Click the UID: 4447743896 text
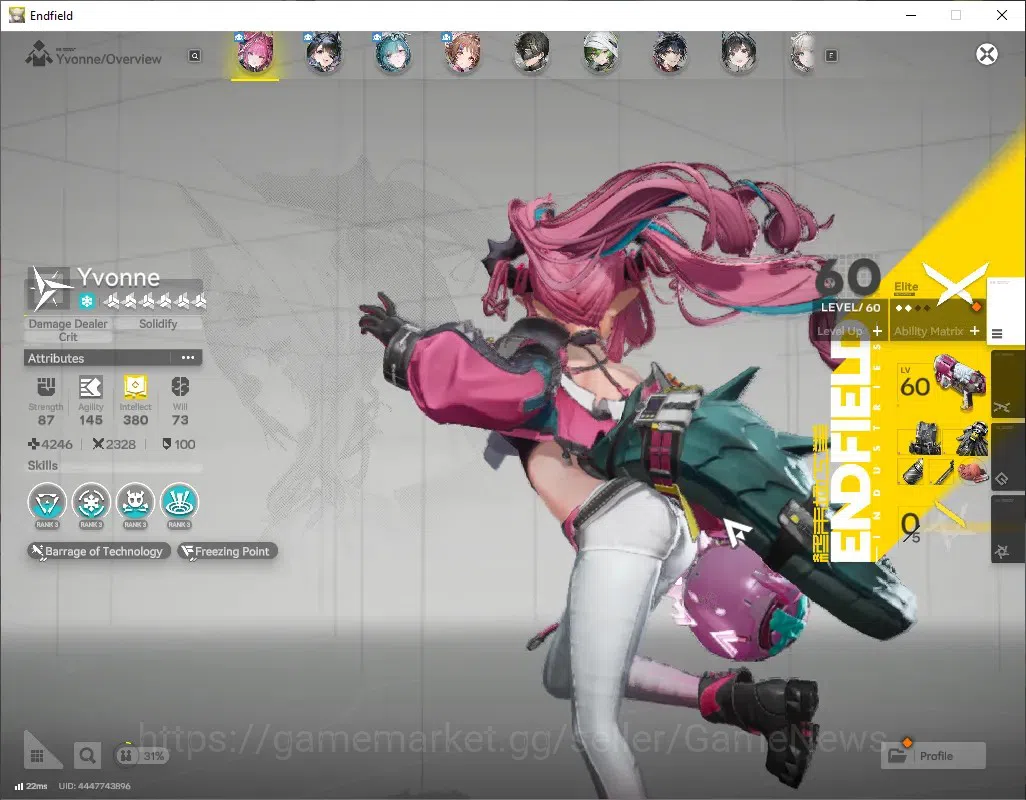Image resolution: width=1026 pixels, height=800 pixels. coord(94,786)
